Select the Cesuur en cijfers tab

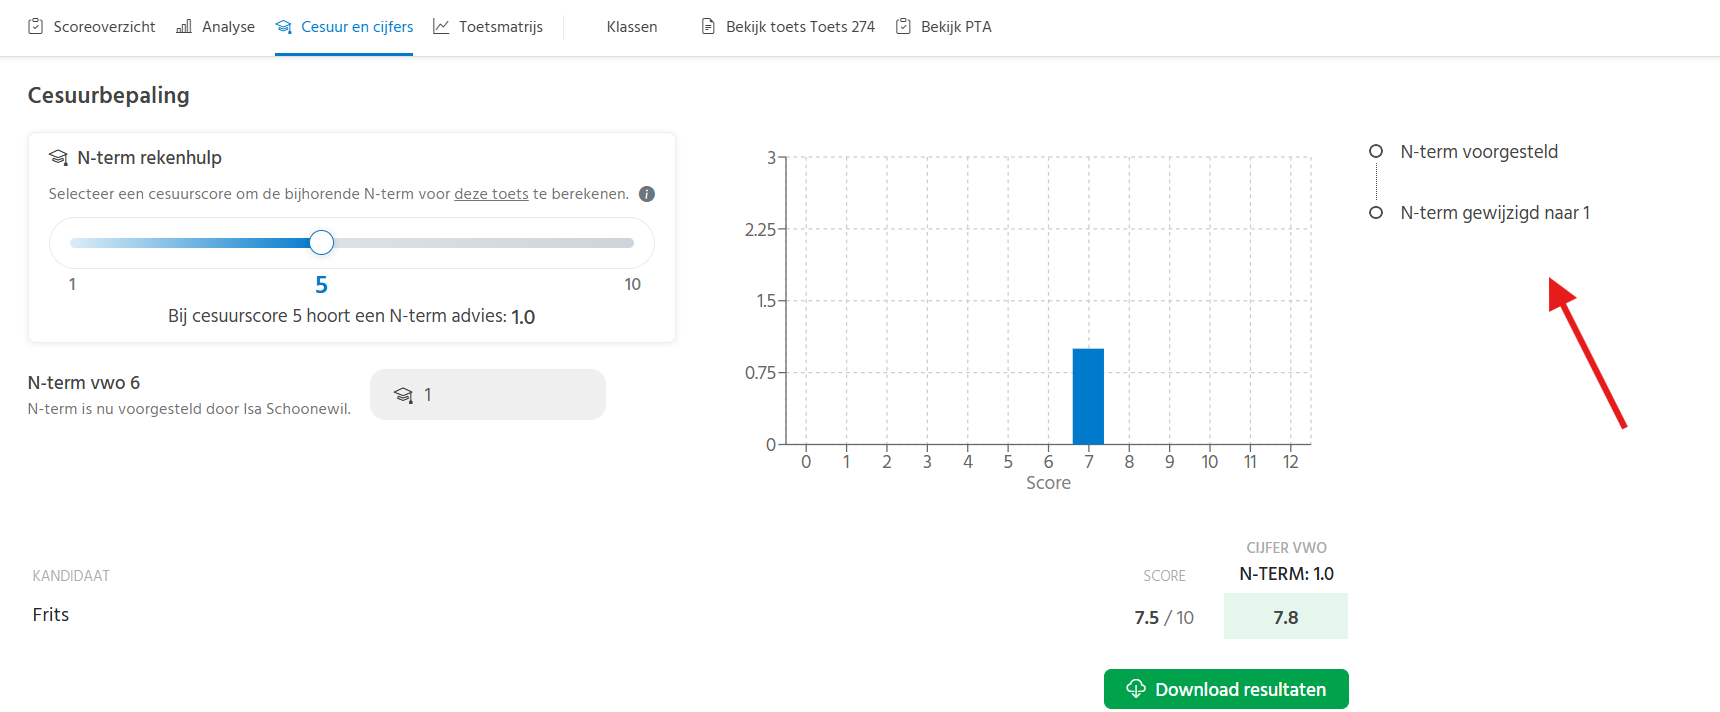click(345, 27)
